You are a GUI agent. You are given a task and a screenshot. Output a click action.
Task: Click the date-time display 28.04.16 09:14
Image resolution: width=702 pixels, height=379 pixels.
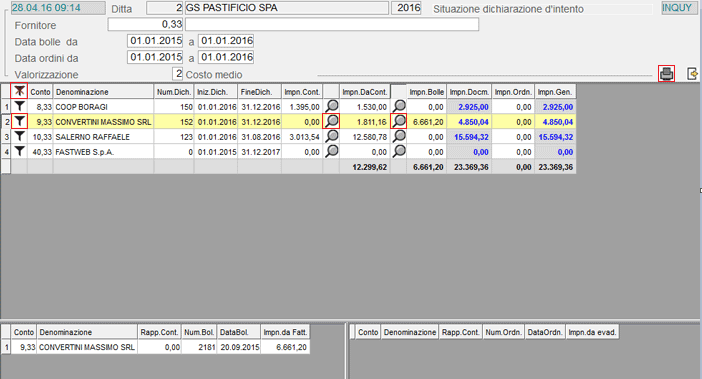click(58, 8)
